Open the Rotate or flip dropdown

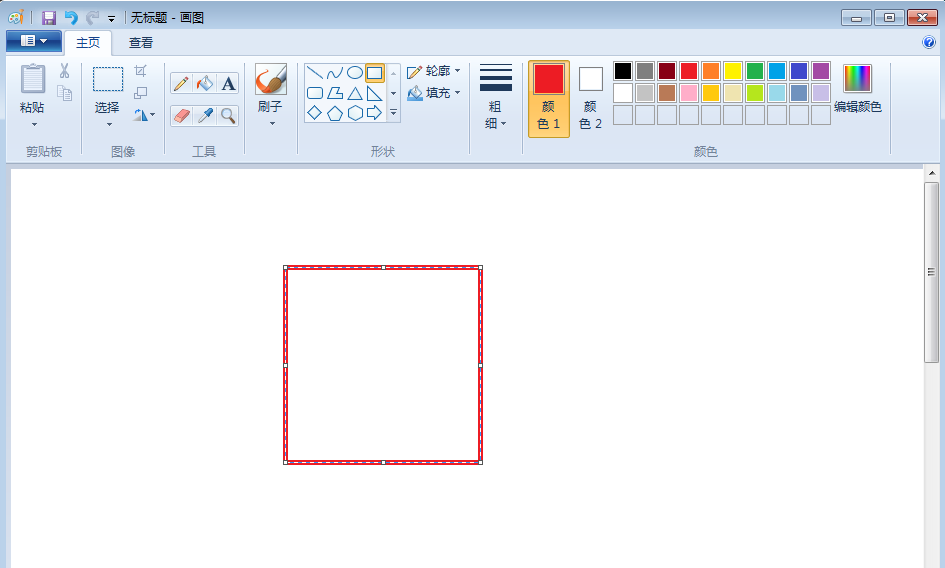click(144, 115)
